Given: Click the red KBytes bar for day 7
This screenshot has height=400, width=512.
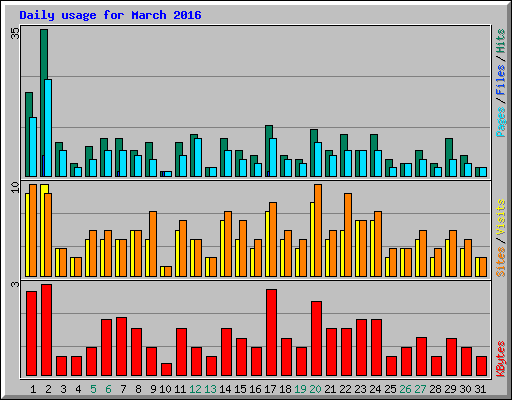Looking at the screenshot, I should (x=121, y=347).
